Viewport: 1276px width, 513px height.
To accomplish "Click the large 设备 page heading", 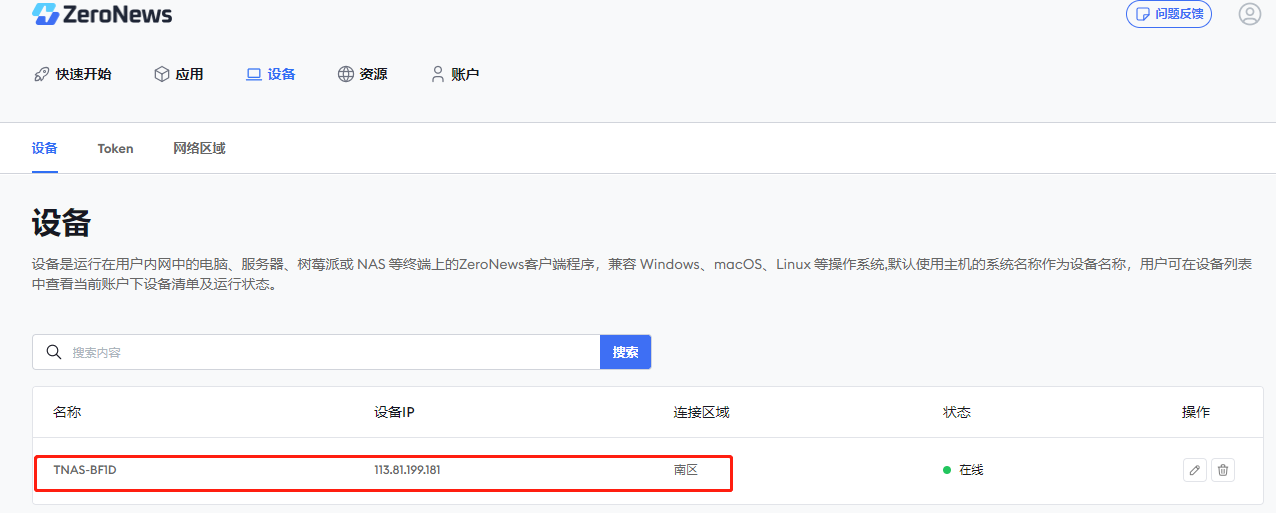I will [61, 223].
